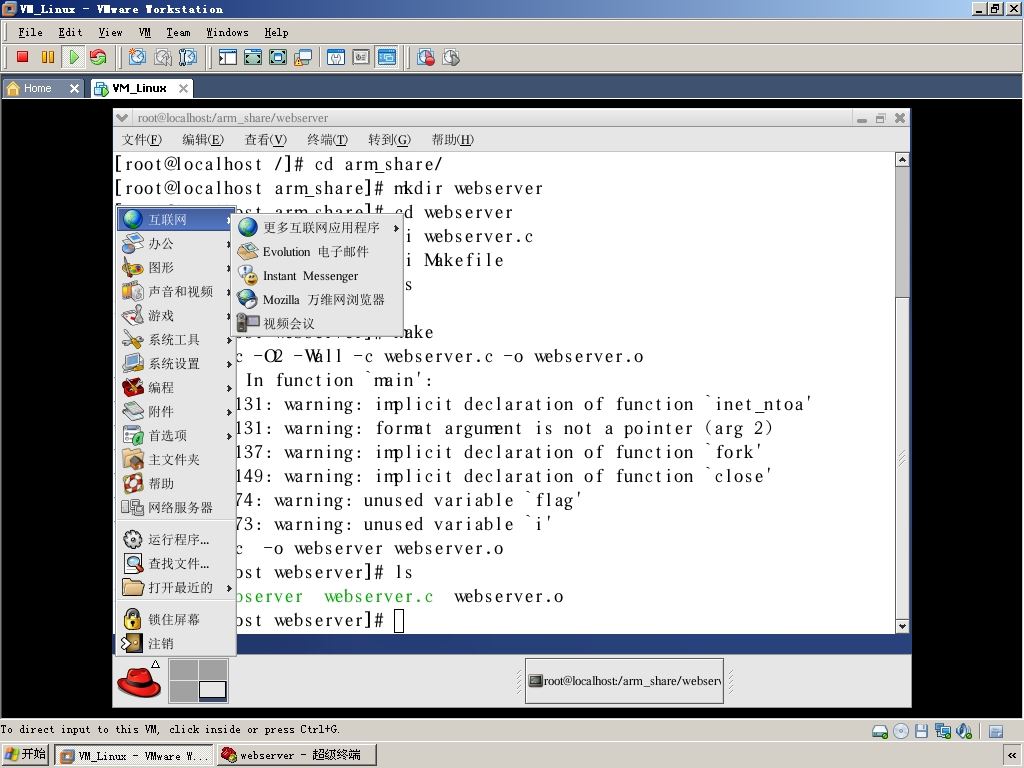Open Mozilla web browser from menu
Screen dimensions: 1024x768
(x=317, y=300)
